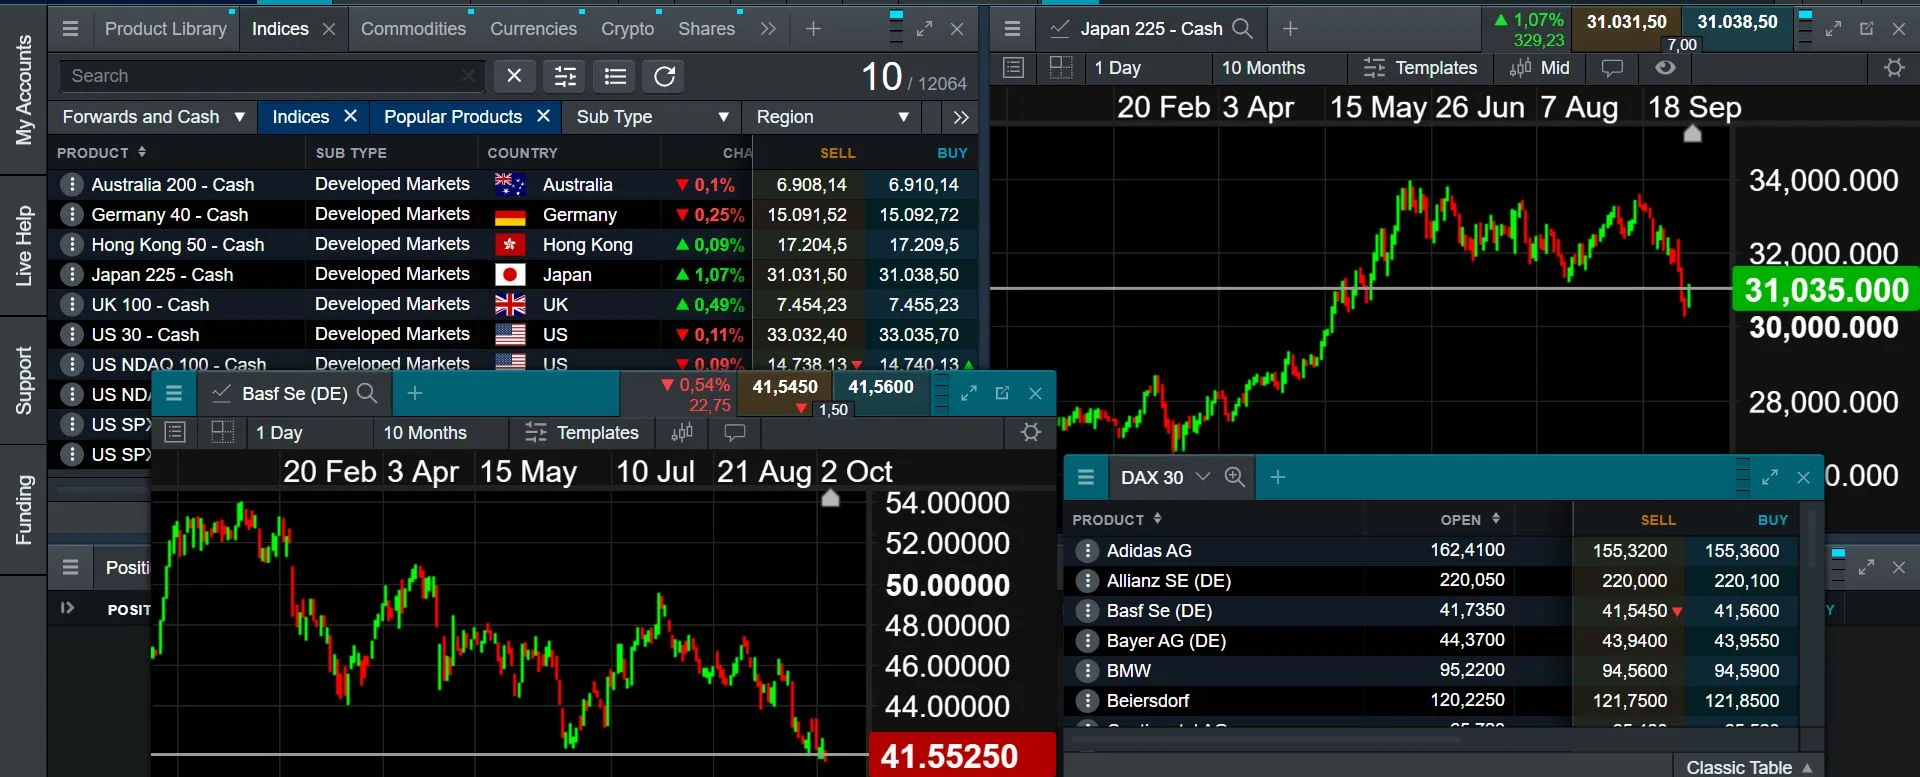
Task: Open options menu for Bayer AG (DE)
Action: [x=1087, y=641]
